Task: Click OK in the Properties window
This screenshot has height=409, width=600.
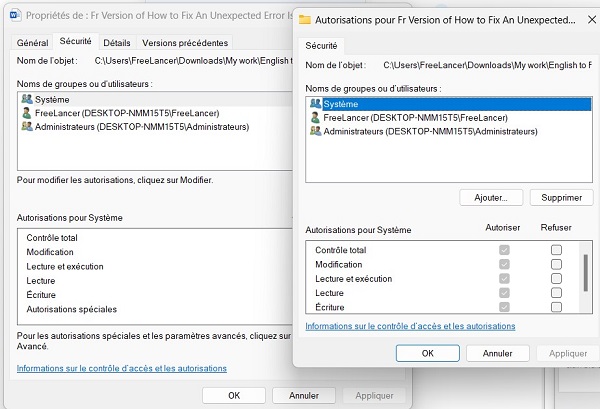Action: pos(234,395)
